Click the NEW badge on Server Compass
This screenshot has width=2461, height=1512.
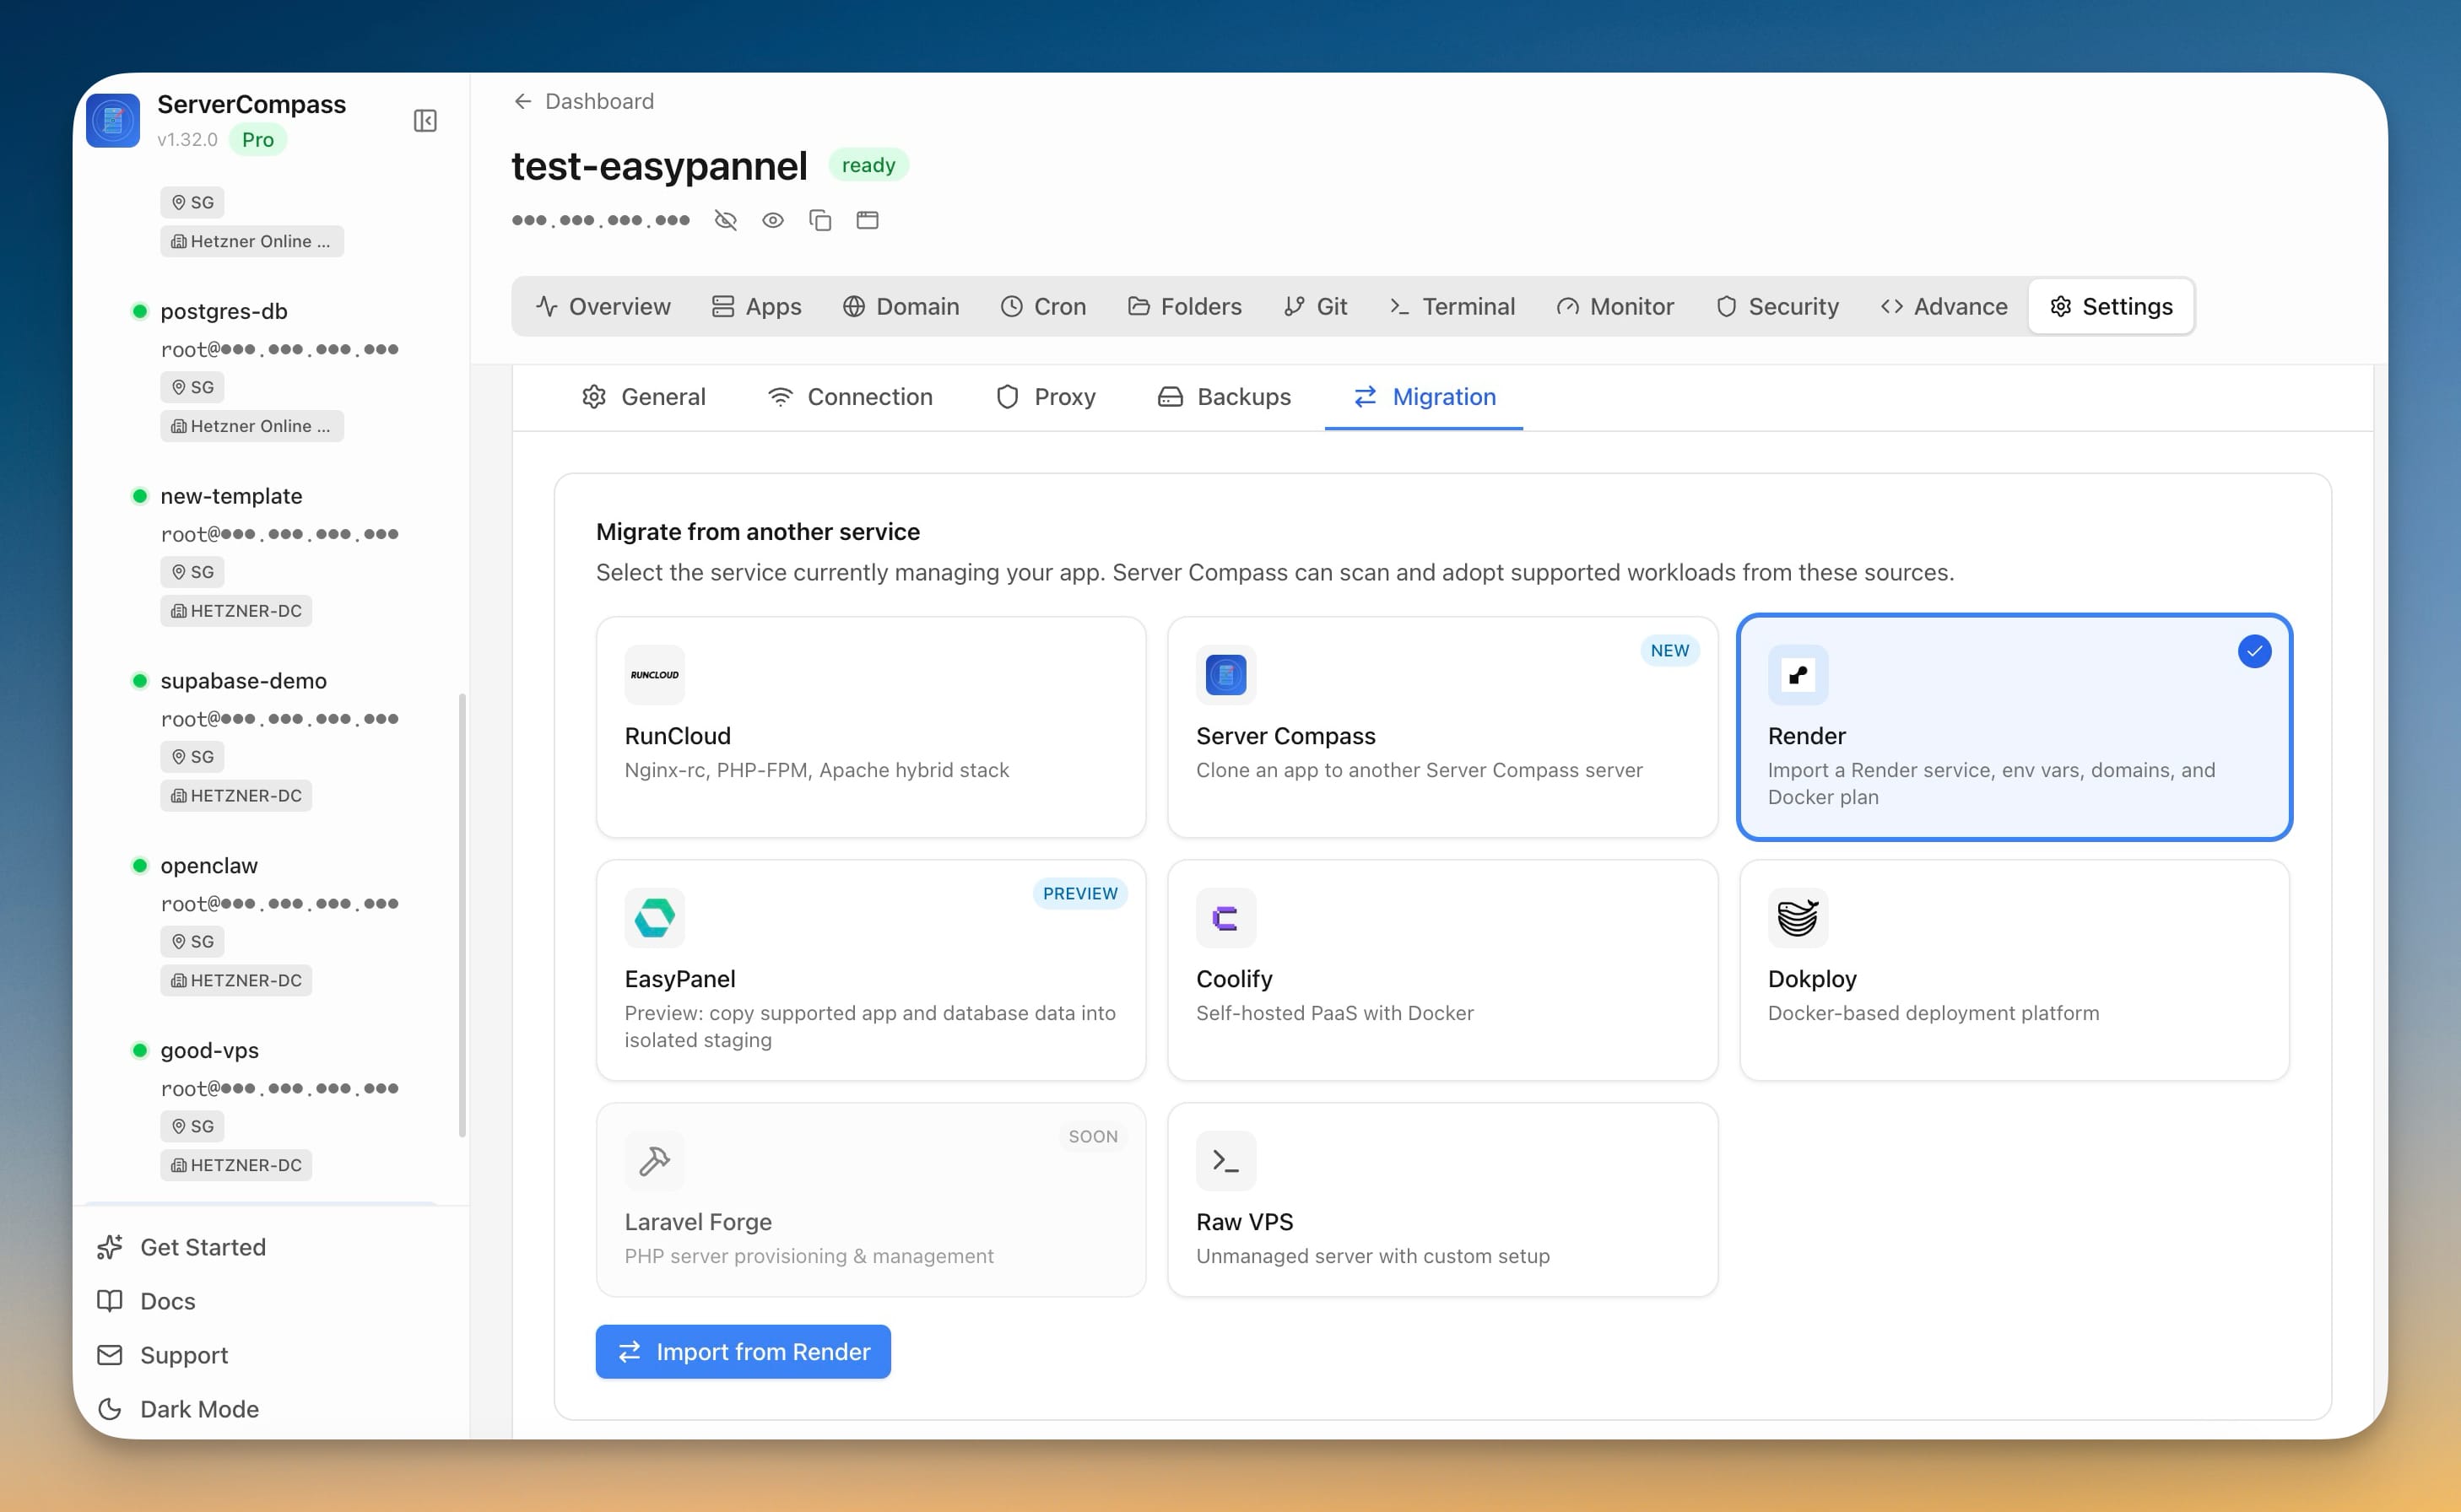(1670, 651)
